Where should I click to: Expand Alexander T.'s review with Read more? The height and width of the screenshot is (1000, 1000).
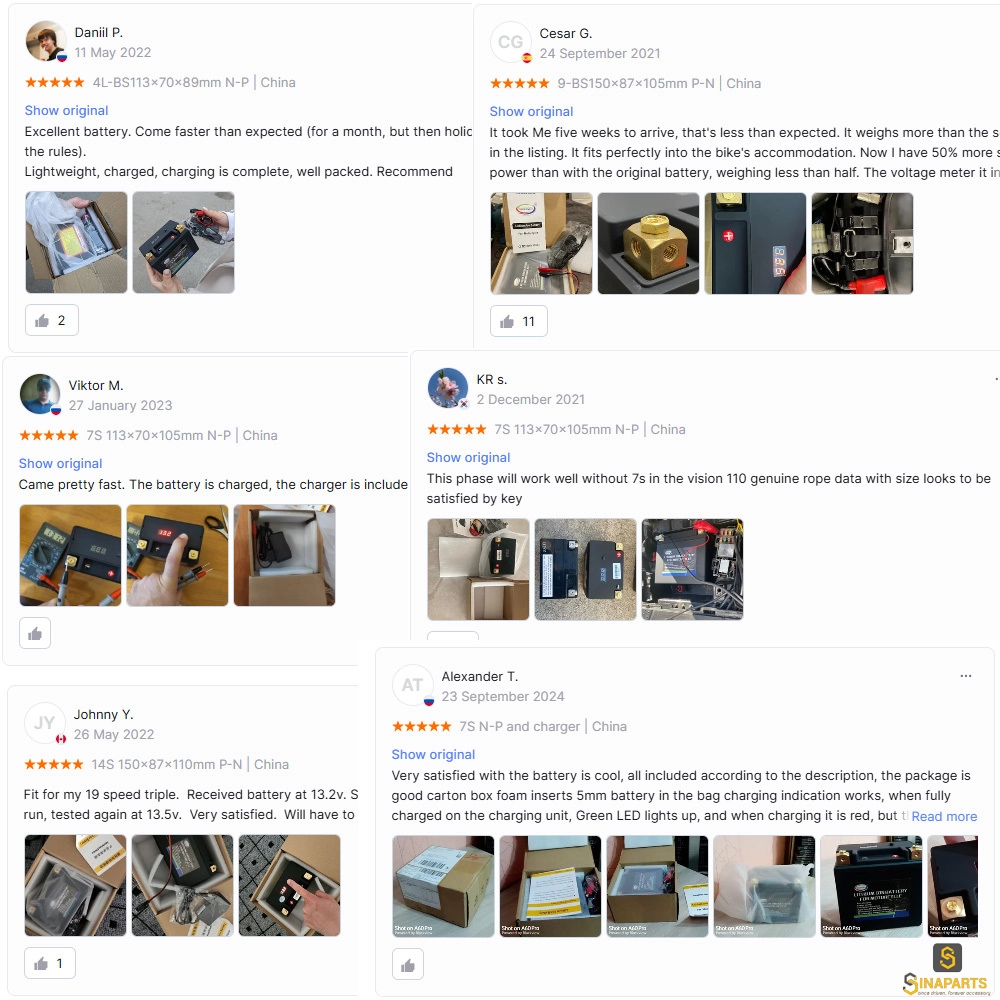[x=944, y=816]
